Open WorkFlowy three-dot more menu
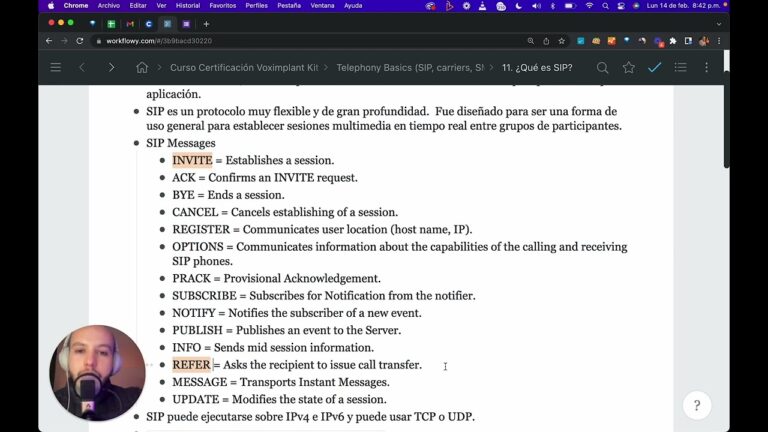768x432 pixels. click(x=706, y=68)
